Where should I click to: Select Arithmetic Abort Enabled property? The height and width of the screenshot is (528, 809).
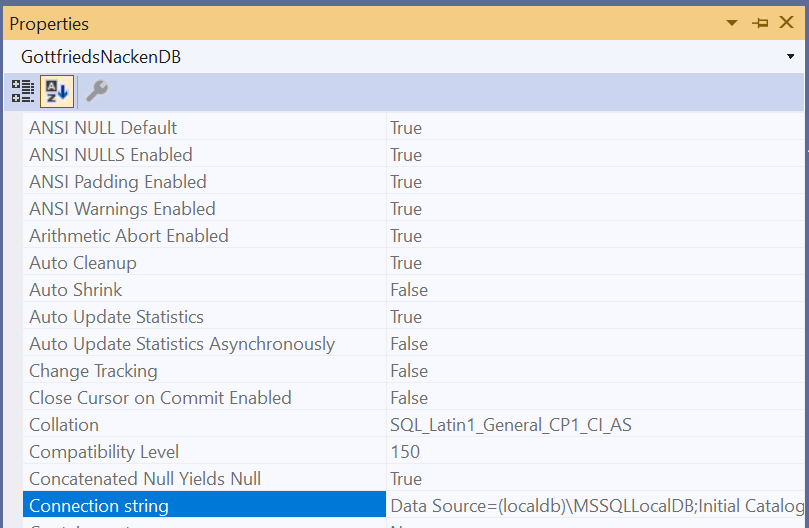(129, 236)
